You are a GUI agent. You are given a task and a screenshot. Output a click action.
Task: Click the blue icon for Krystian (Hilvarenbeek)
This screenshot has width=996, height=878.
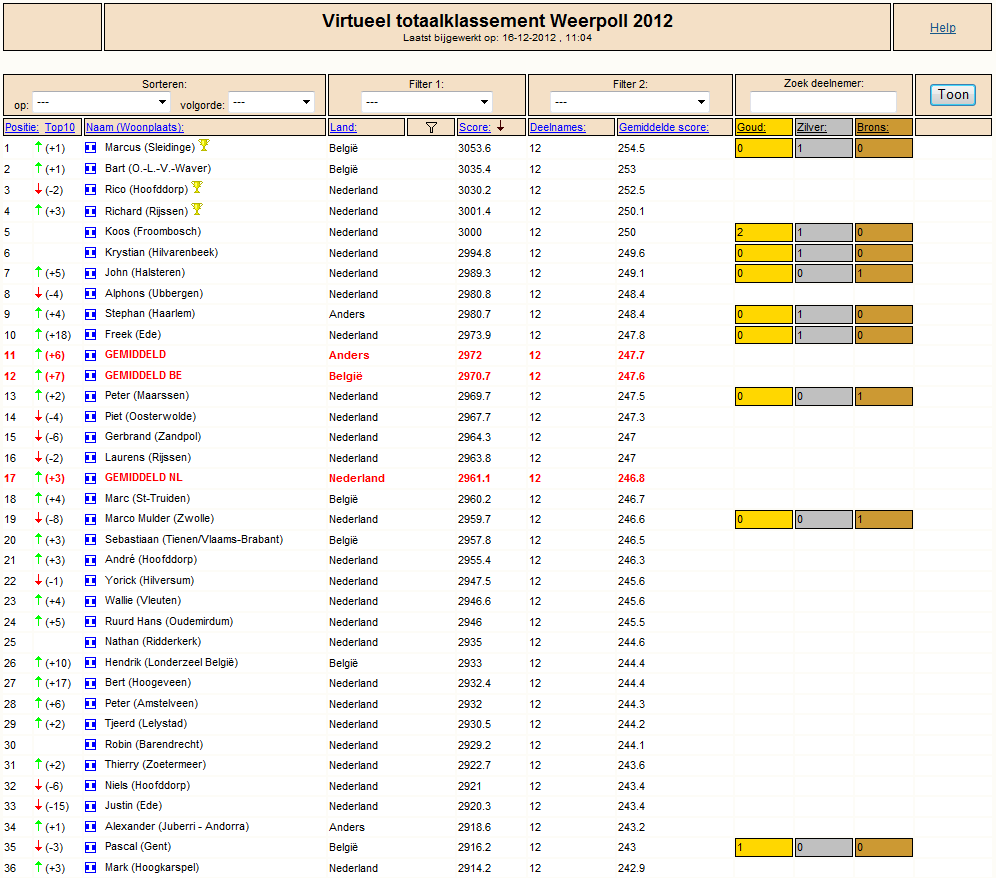click(91, 252)
